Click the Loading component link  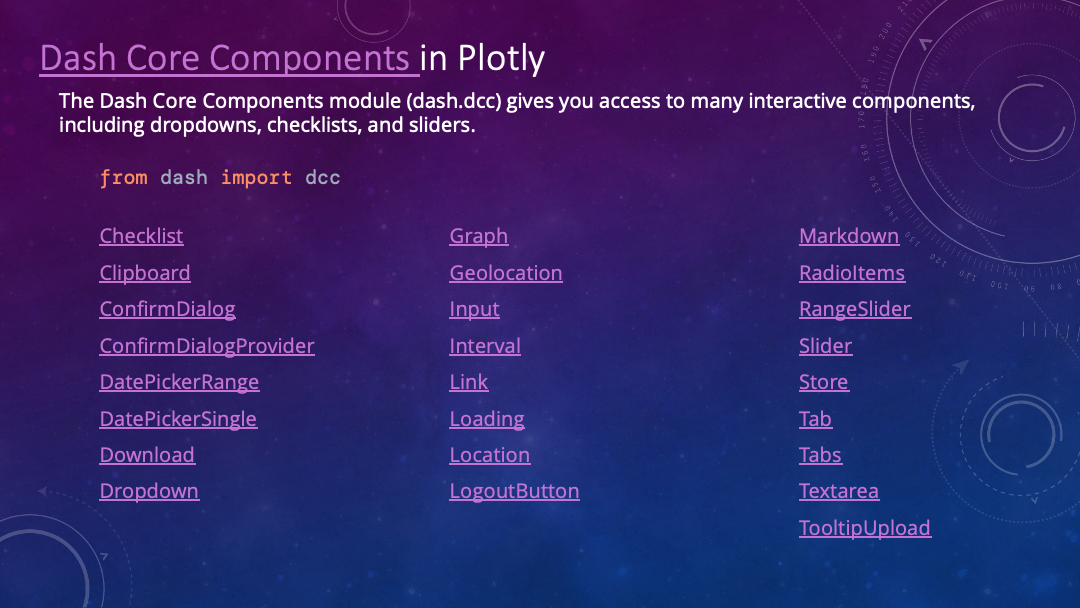[487, 419]
